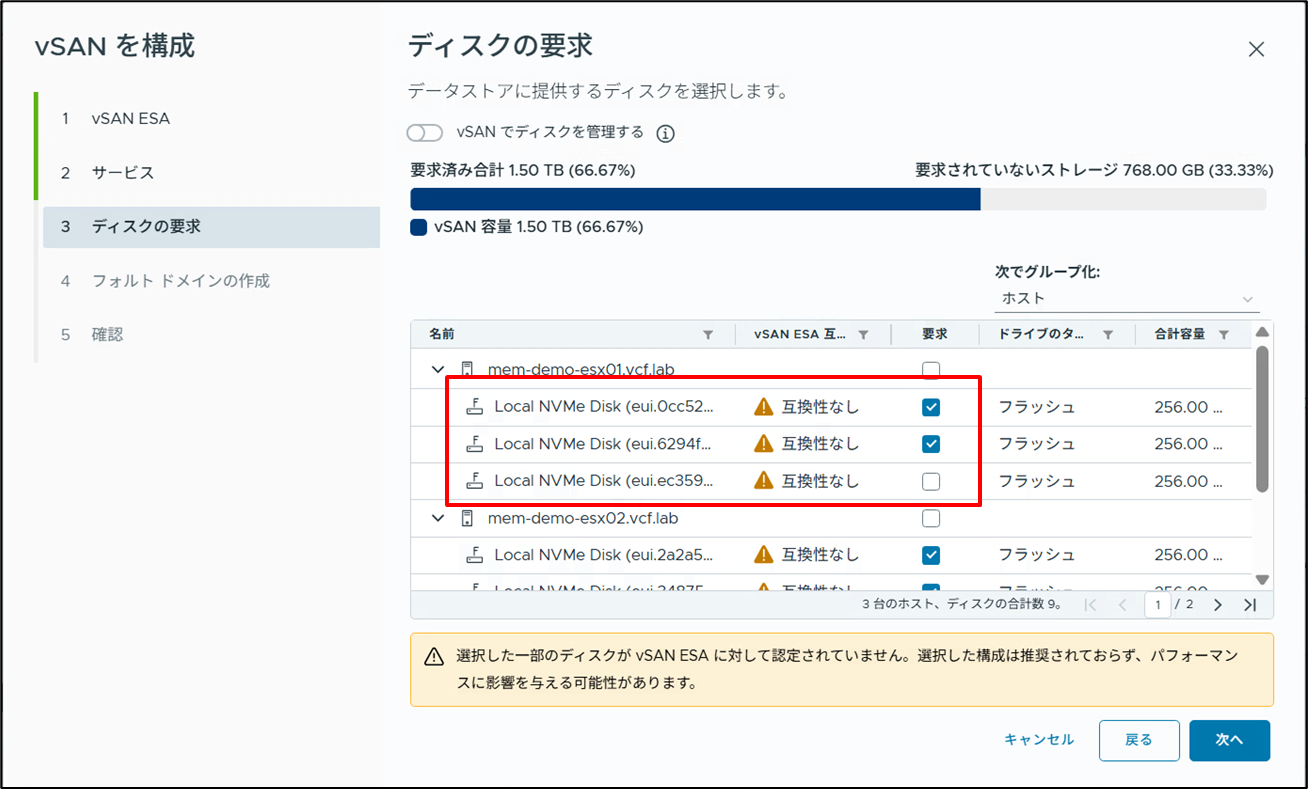Click the キャンセル link
This screenshot has width=1308, height=789.
tap(1039, 740)
